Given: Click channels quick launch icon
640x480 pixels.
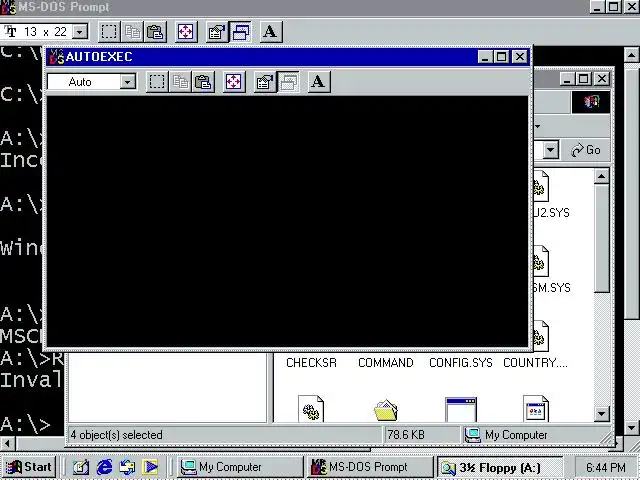Looking at the screenshot, I should (150, 467).
